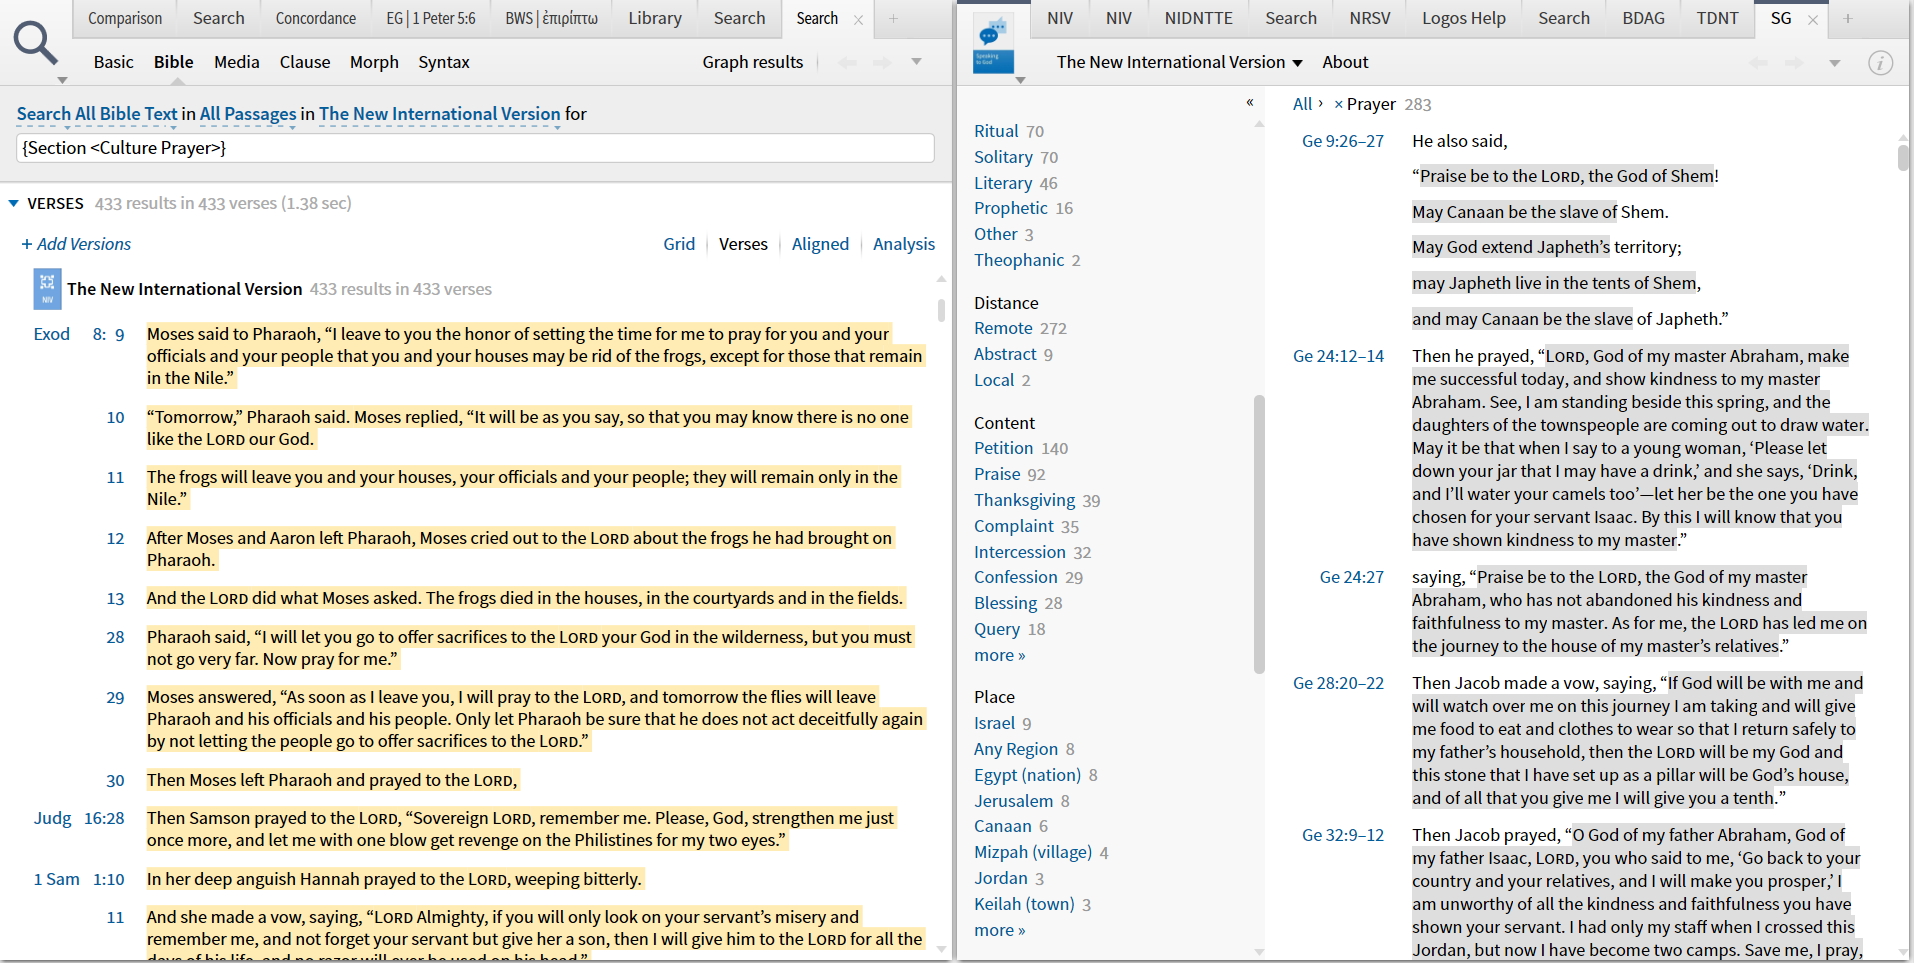Open The New International Version dropdown in right panel
This screenshot has height=963, width=1914.
[1179, 62]
